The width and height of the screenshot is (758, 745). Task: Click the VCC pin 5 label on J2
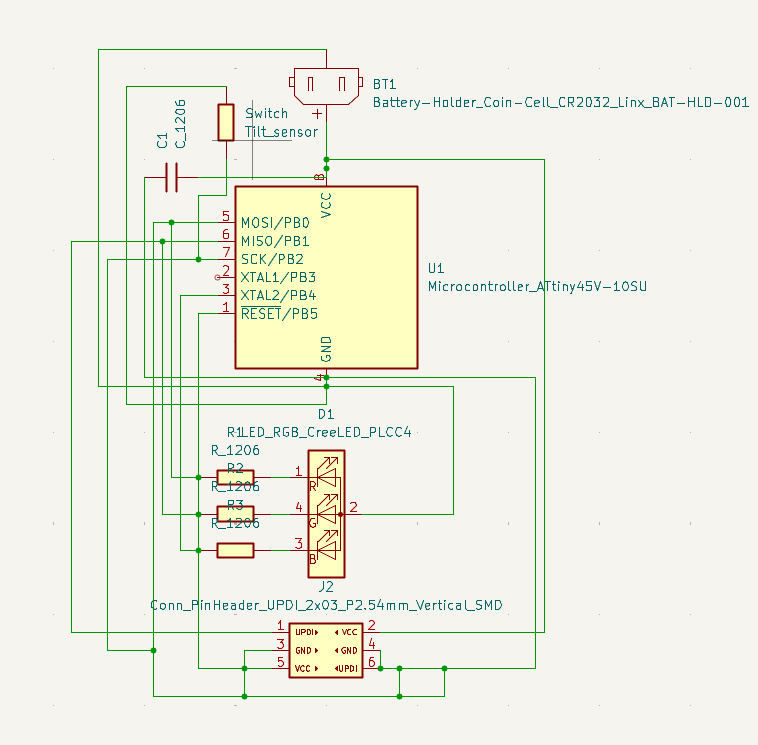click(x=306, y=669)
